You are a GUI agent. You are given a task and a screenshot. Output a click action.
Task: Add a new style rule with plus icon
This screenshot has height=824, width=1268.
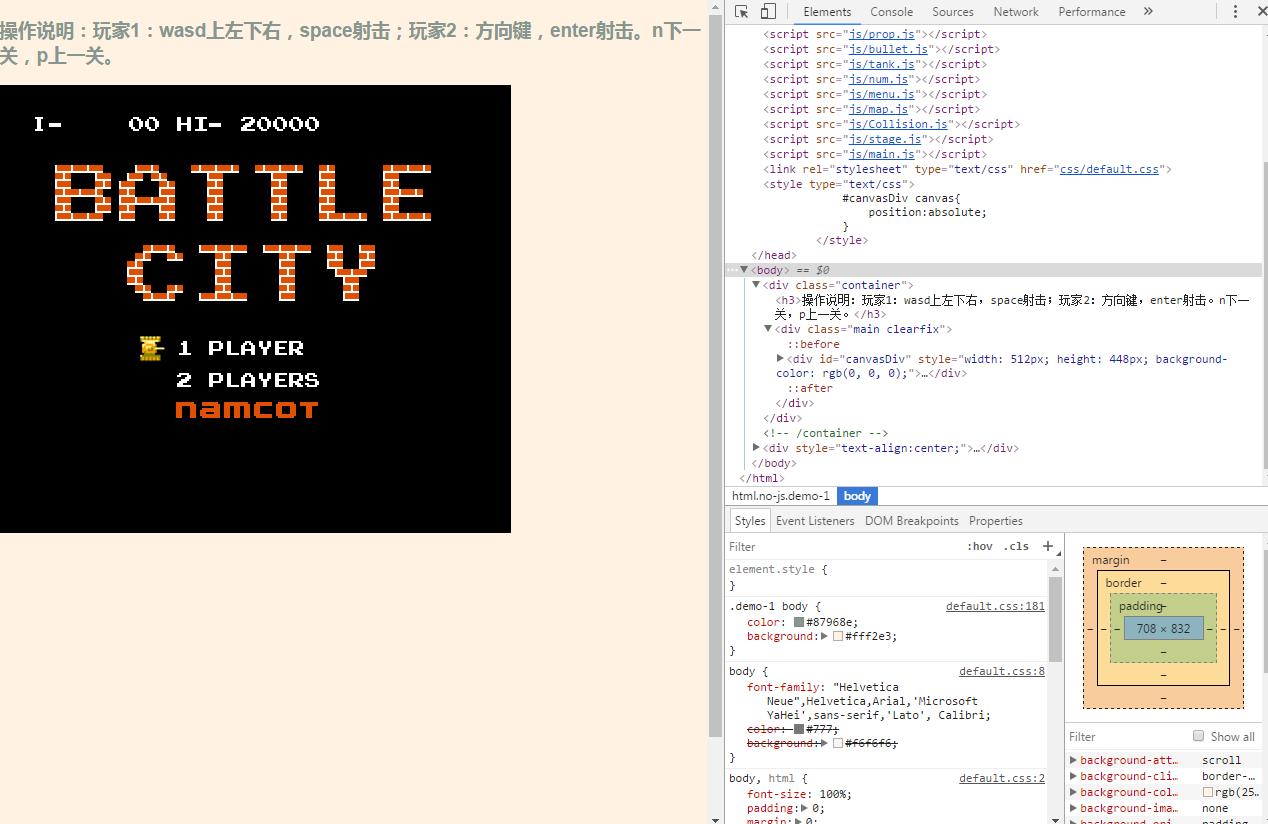click(1047, 546)
